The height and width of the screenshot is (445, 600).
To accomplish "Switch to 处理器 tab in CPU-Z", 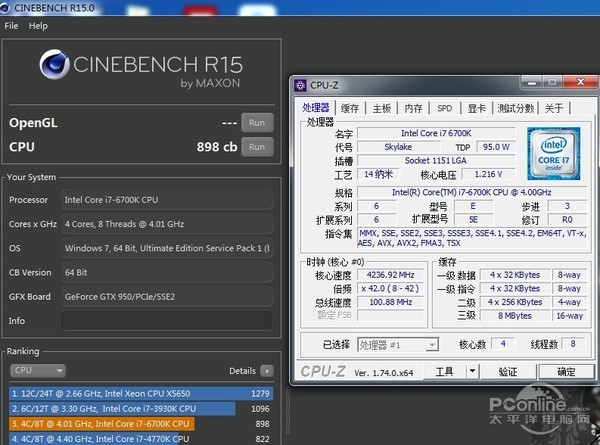I will [x=316, y=108].
